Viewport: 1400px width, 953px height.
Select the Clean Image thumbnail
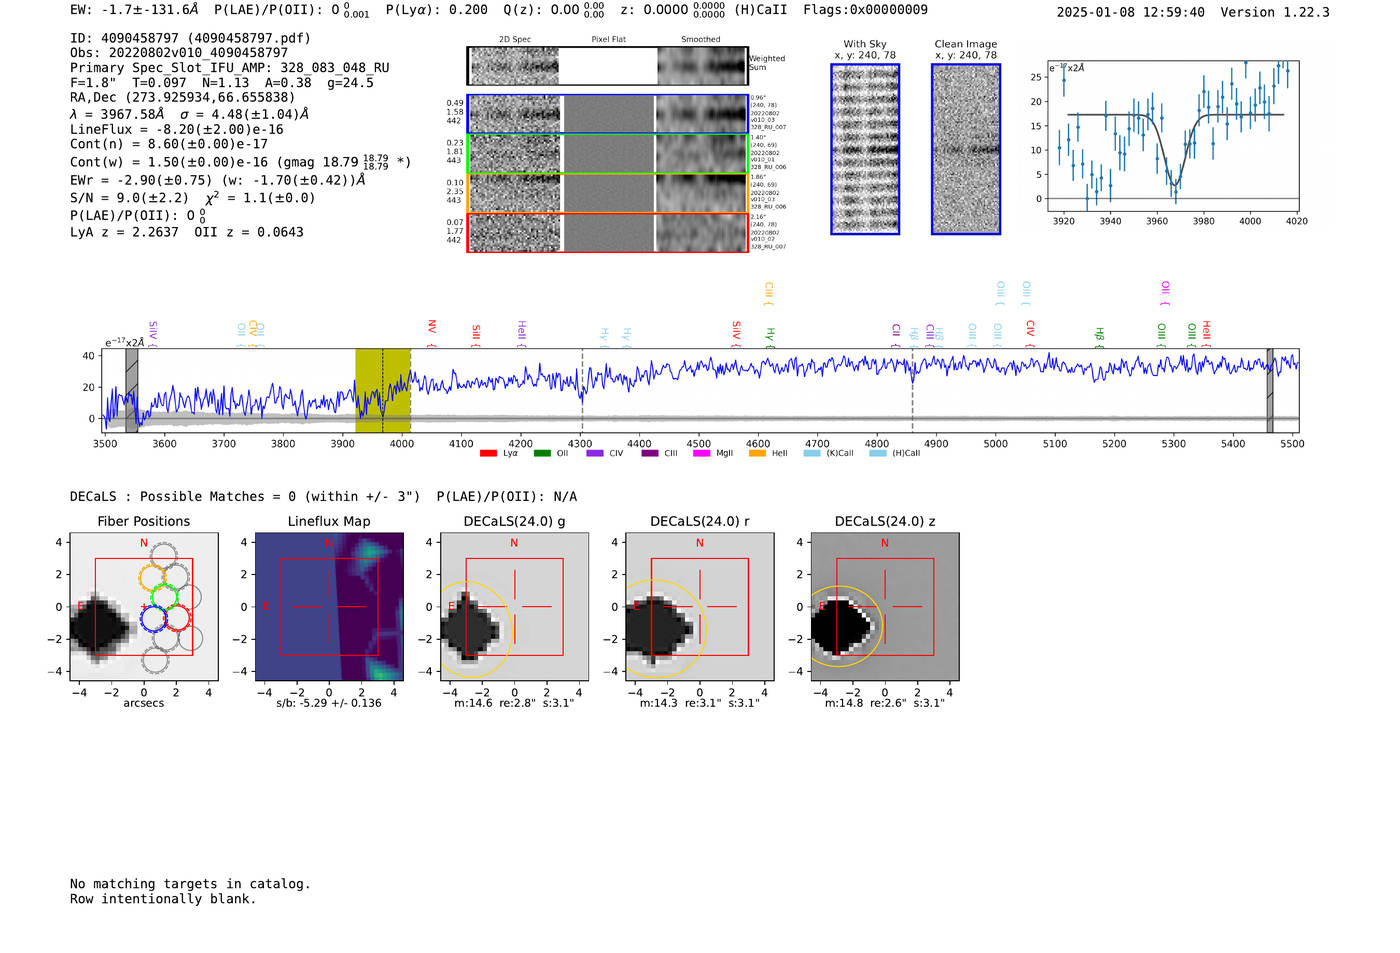(966, 149)
